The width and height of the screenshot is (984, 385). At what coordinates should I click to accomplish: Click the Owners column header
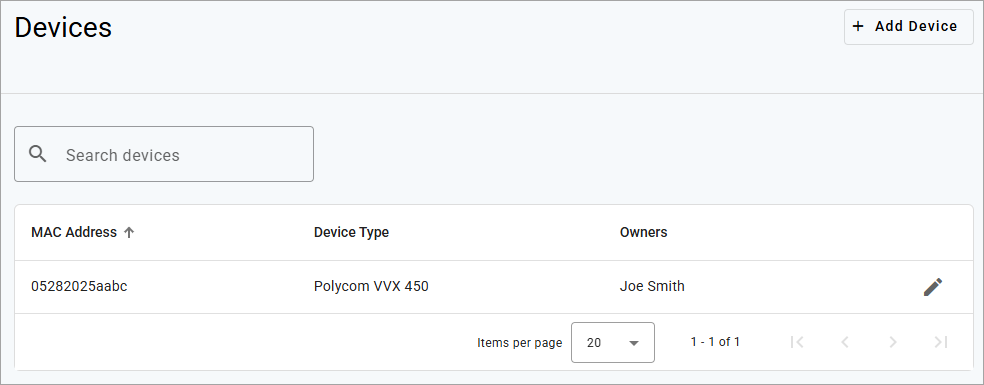pos(643,232)
